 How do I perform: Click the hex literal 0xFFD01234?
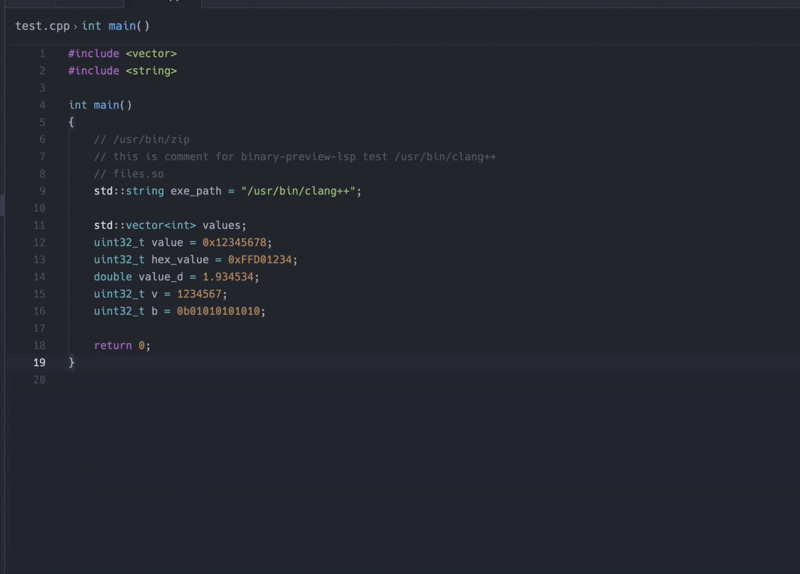(260, 260)
